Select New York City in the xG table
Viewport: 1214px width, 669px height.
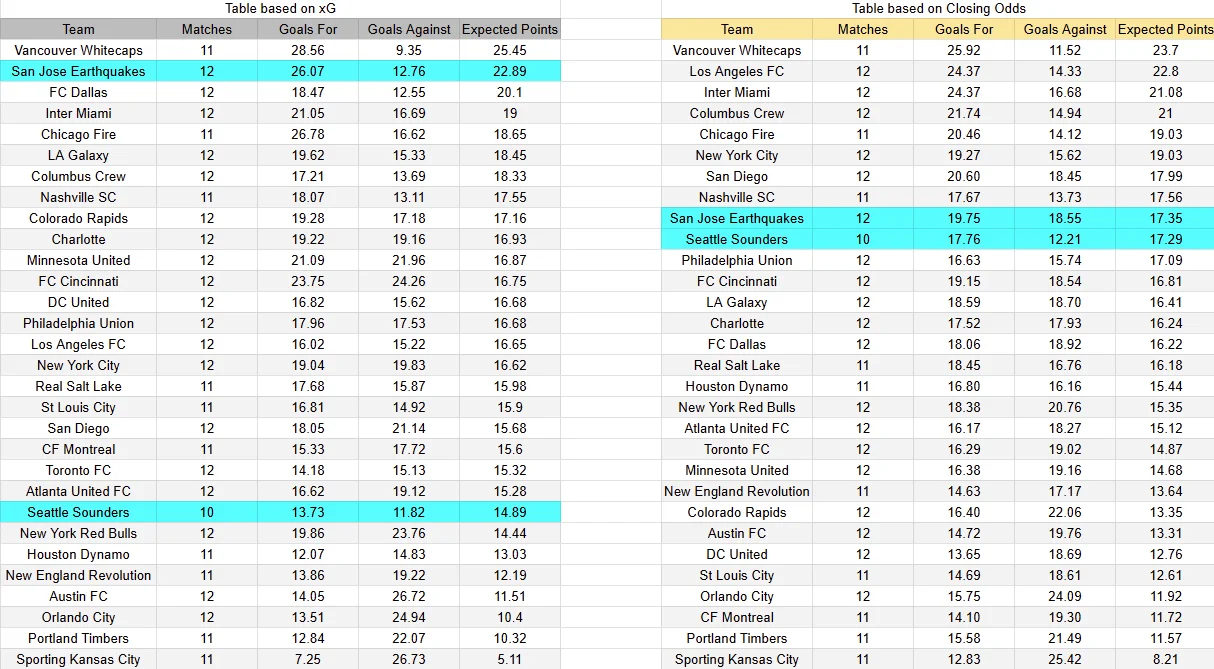79,365
